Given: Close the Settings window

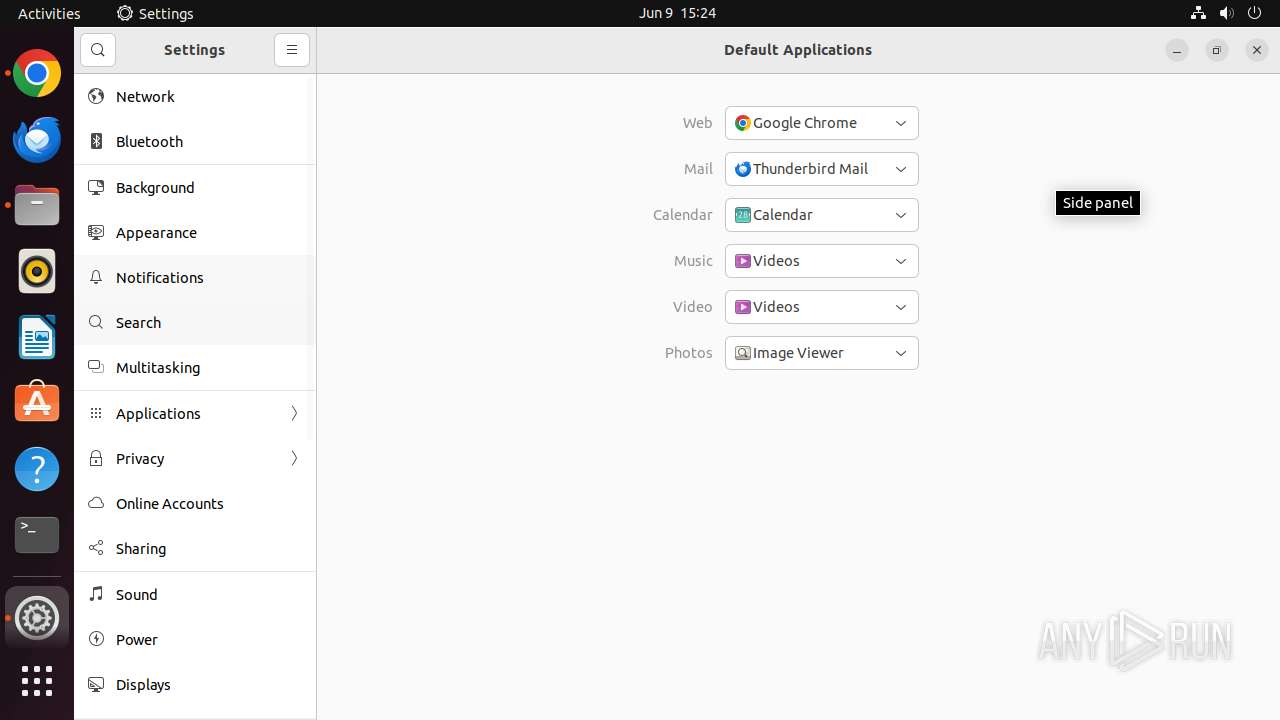Looking at the screenshot, I should tap(1257, 50).
